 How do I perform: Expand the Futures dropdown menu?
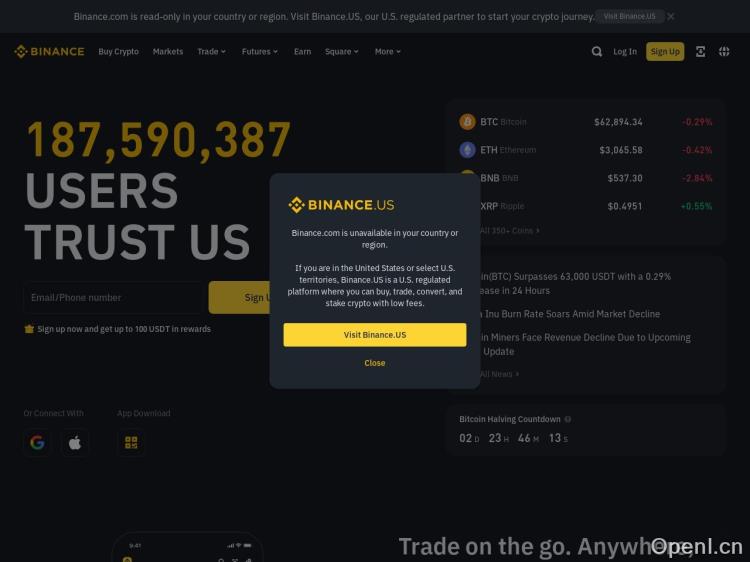pyautogui.click(x=260, y=51)
